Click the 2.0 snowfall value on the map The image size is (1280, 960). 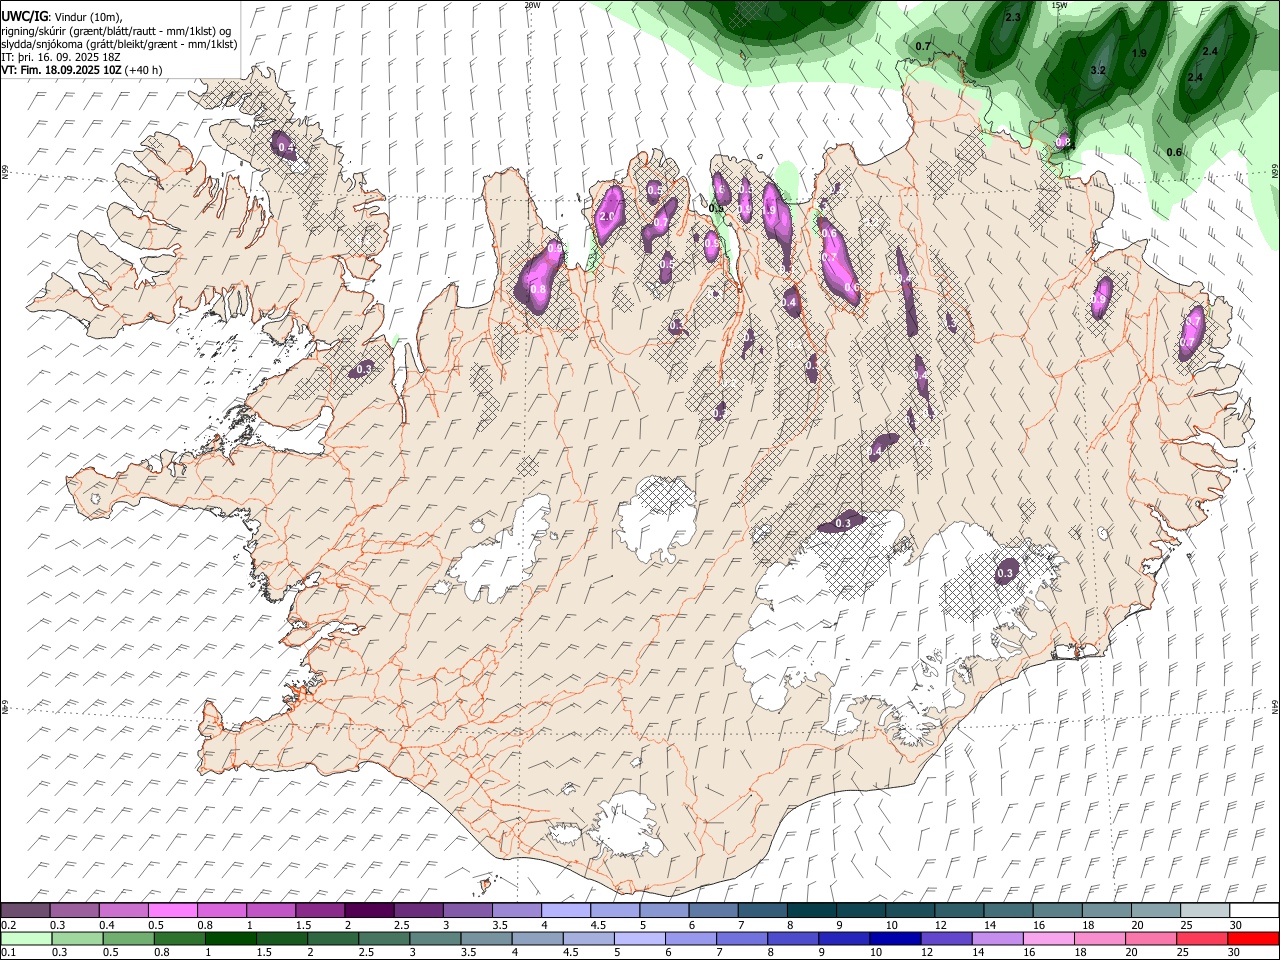click(x=606, y=217)
